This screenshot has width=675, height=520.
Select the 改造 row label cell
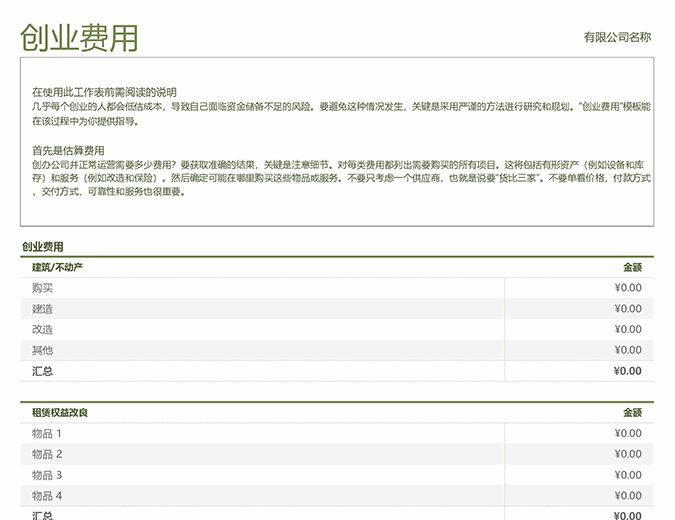[43, 330]
